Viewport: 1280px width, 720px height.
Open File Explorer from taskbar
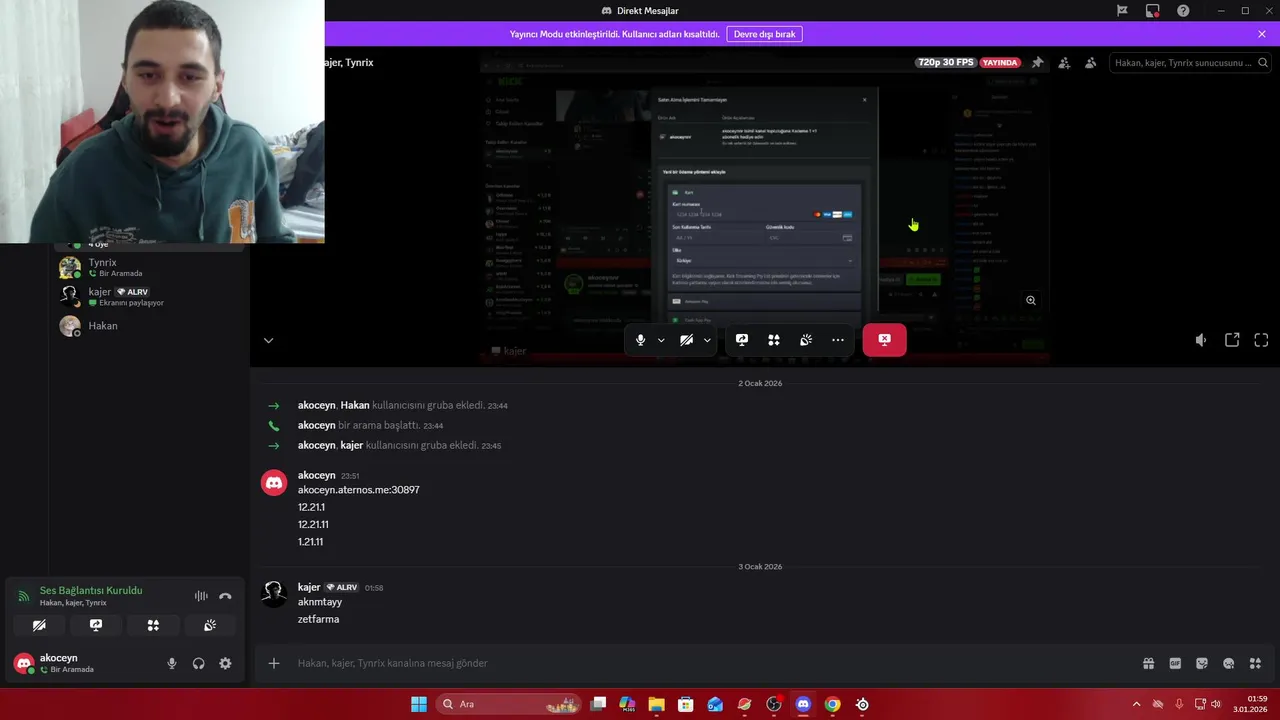click(x=656, y=704)
